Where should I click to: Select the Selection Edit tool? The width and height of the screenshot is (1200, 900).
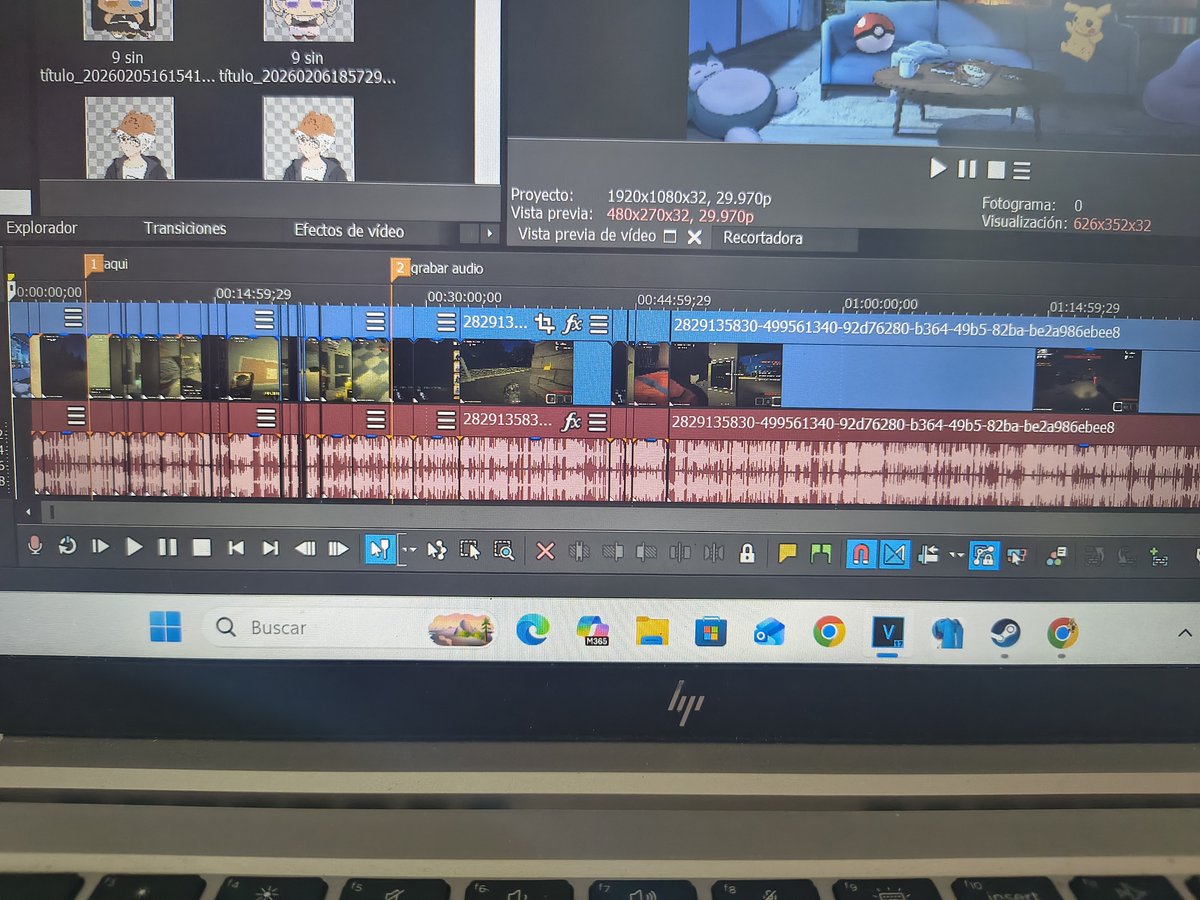[x=470, y=550]
